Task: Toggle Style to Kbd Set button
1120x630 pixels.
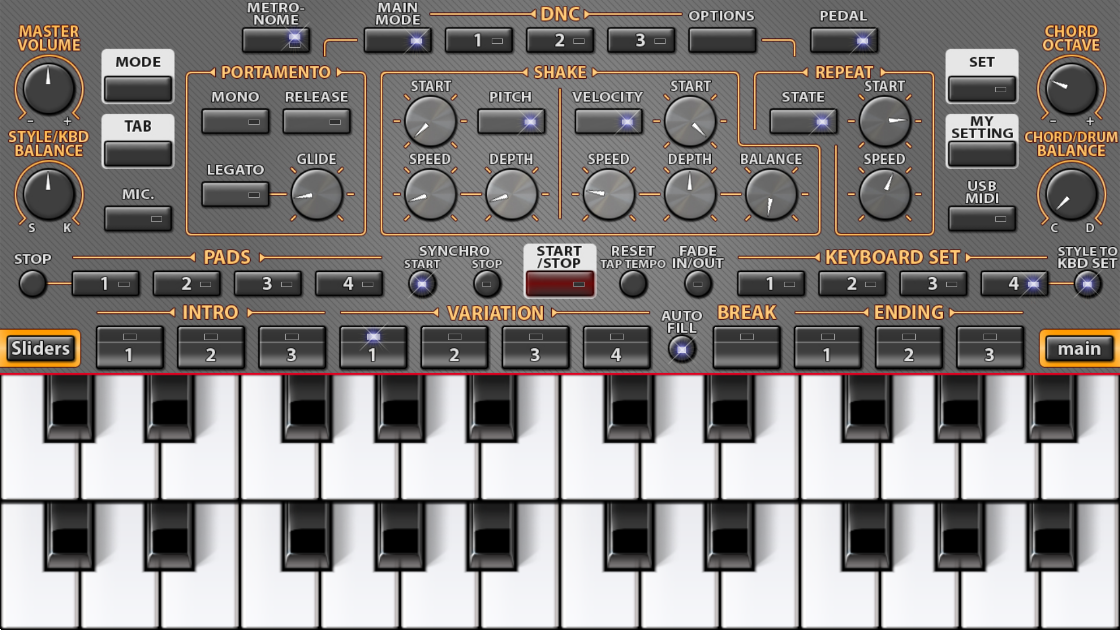Action: [x=1087, y=284]
